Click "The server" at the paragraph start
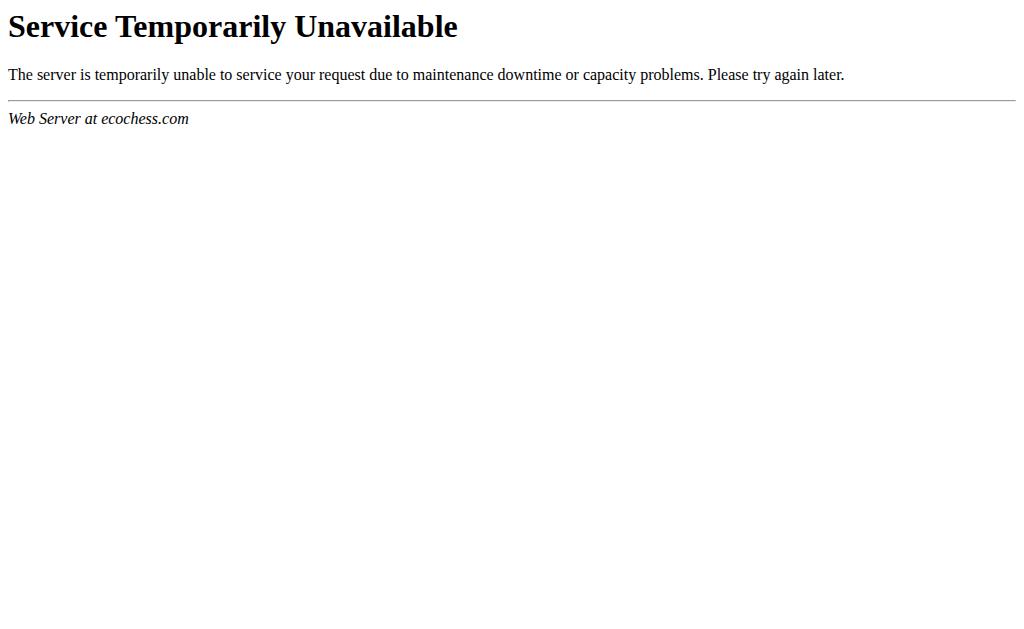This screenshot has height=629, width=1024. point(42,75)
